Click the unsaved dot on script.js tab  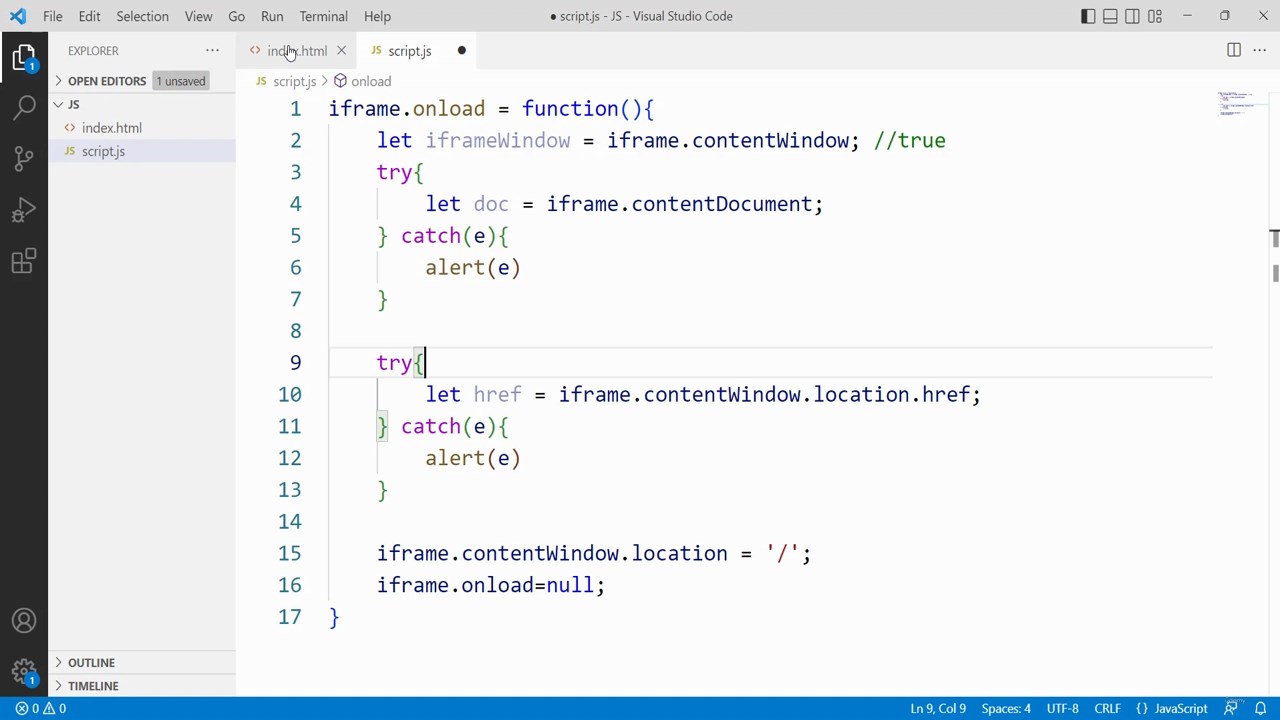461,51
